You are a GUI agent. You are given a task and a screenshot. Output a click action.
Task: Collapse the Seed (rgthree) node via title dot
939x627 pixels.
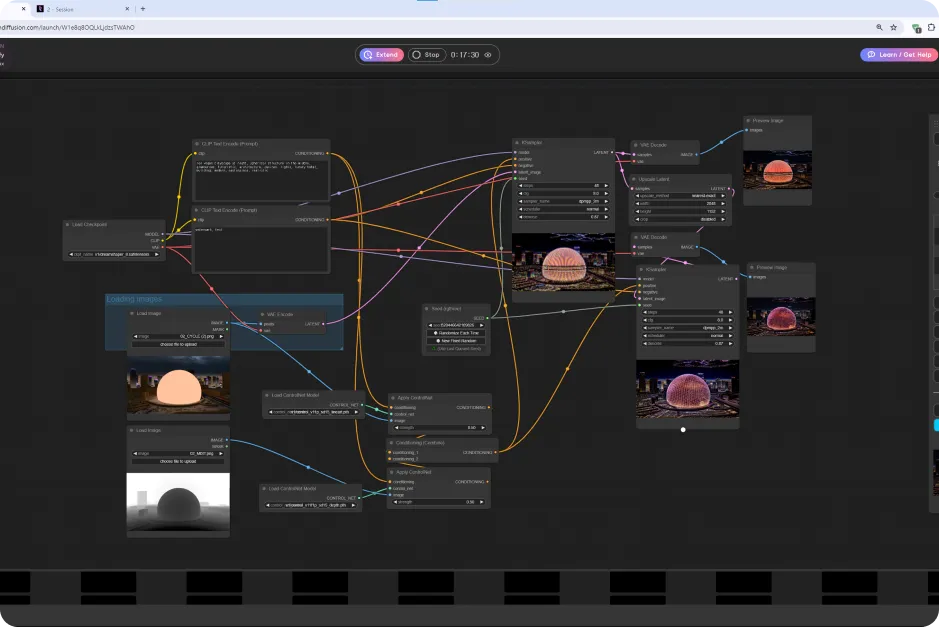(x=426, y=309)
